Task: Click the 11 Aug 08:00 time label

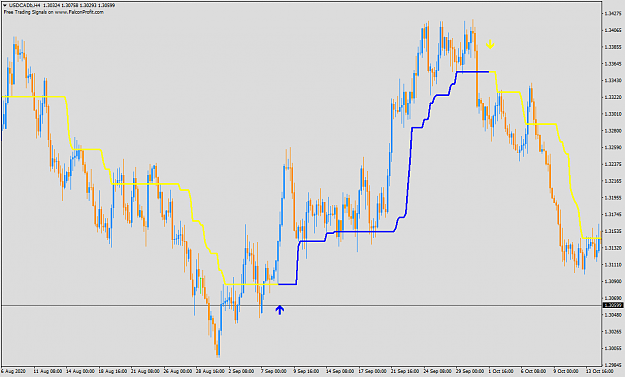Action: click(x=48, y=371)
